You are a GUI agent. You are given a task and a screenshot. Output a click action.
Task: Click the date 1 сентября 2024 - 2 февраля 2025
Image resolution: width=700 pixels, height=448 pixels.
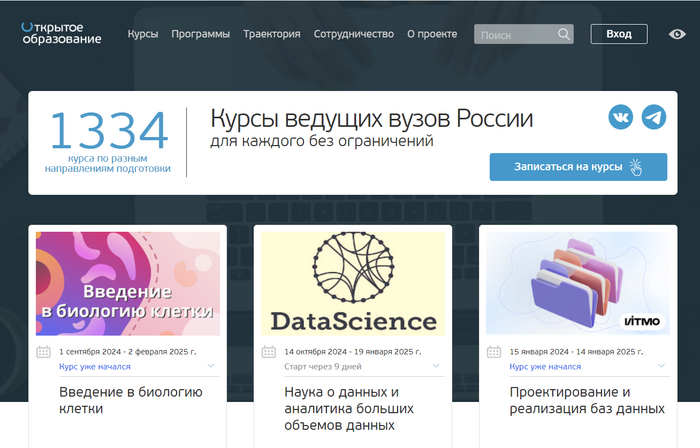pyautogui.click(x=128, y=352)
